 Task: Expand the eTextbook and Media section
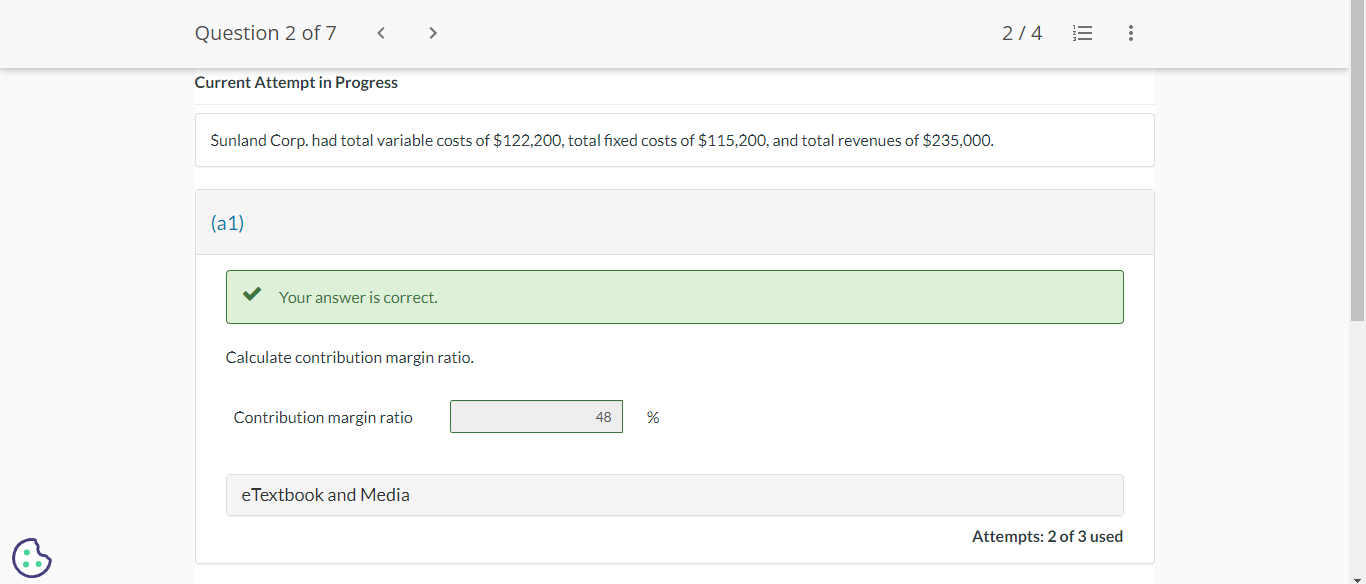[674, 495]
